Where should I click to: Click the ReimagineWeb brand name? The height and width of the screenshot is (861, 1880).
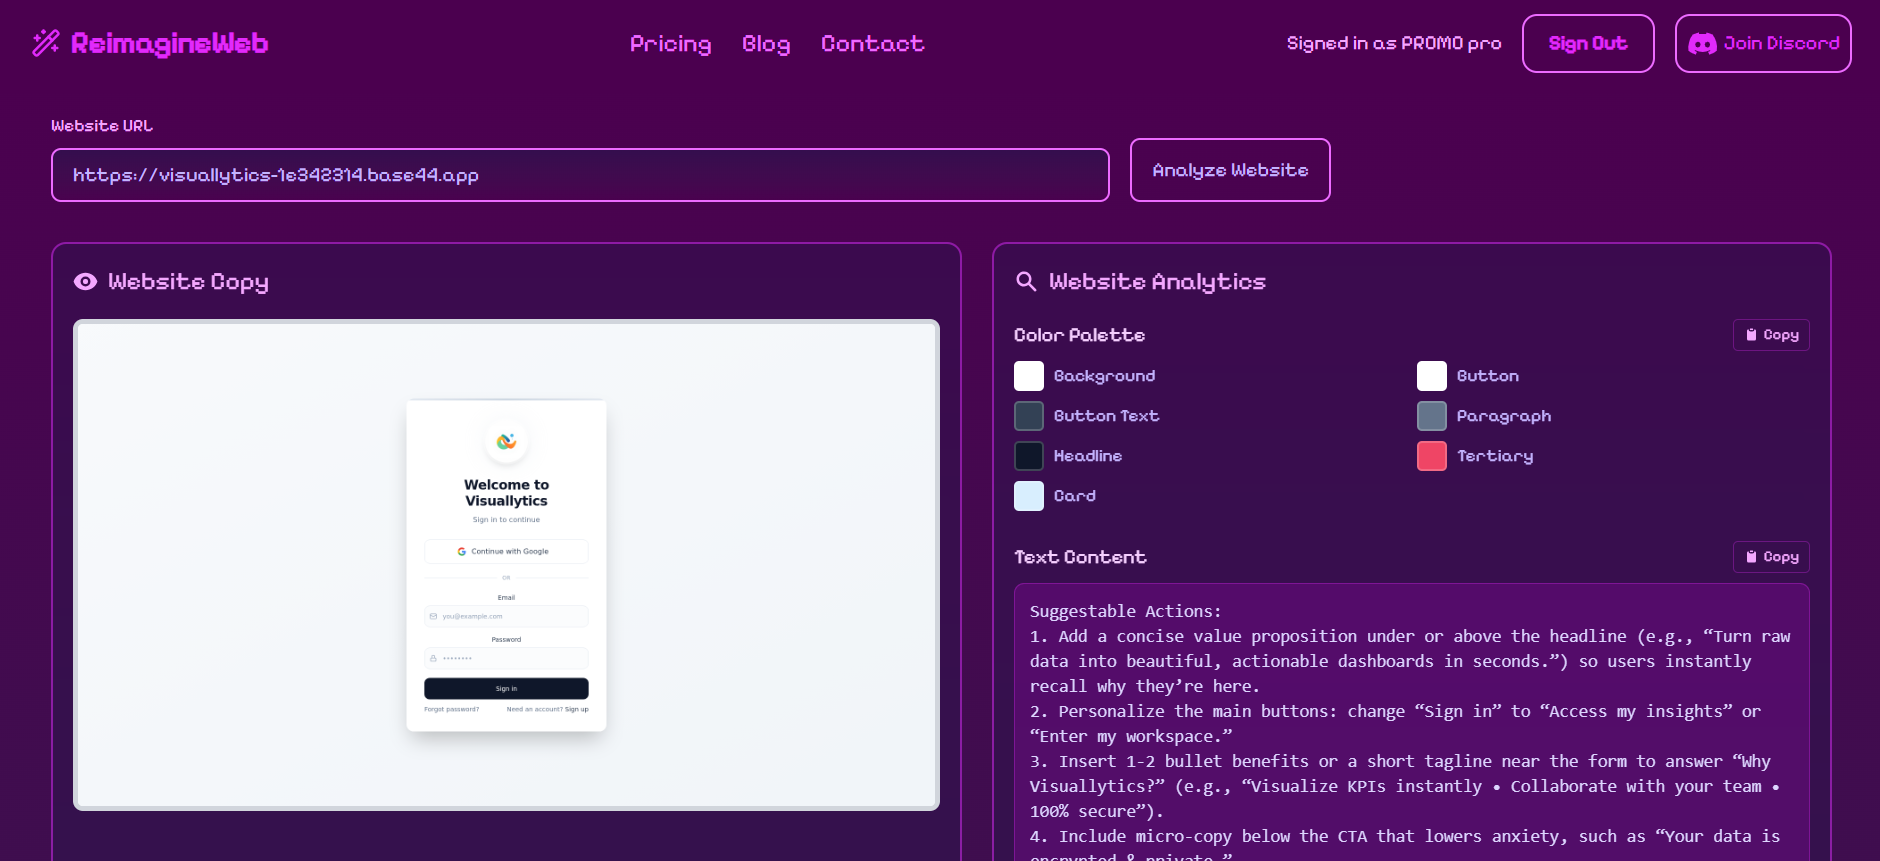tap(169, 44)
